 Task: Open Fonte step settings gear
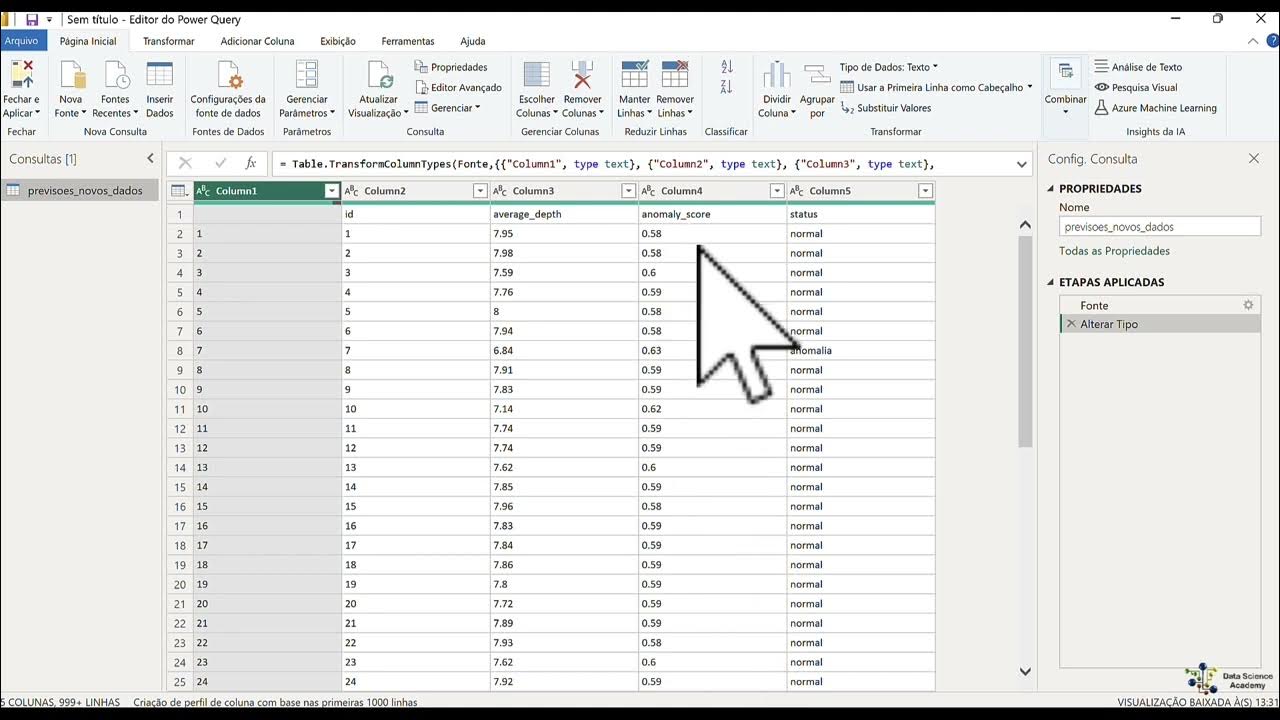(x=1248, y=305)
